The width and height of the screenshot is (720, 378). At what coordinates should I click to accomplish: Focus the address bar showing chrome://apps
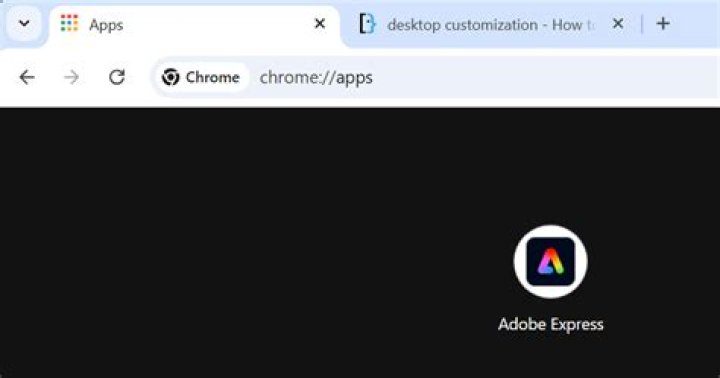point(435,77)
